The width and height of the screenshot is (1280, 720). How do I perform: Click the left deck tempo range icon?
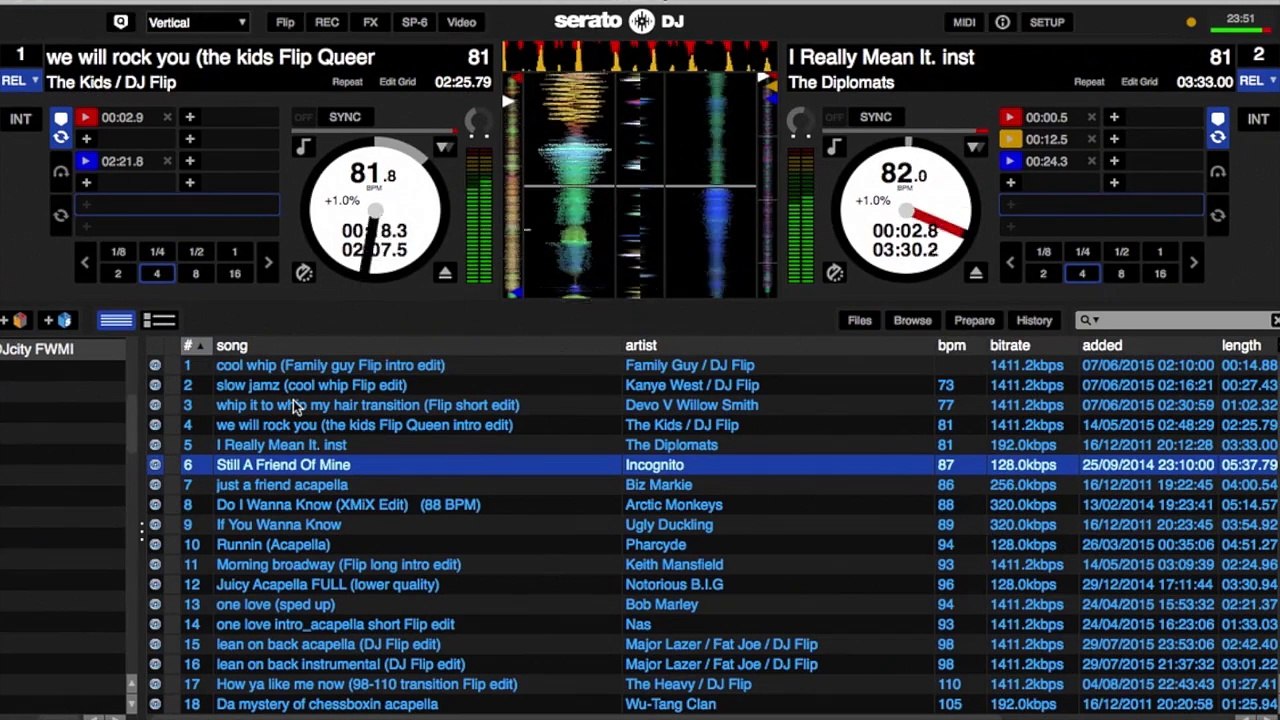coord(443,147)
